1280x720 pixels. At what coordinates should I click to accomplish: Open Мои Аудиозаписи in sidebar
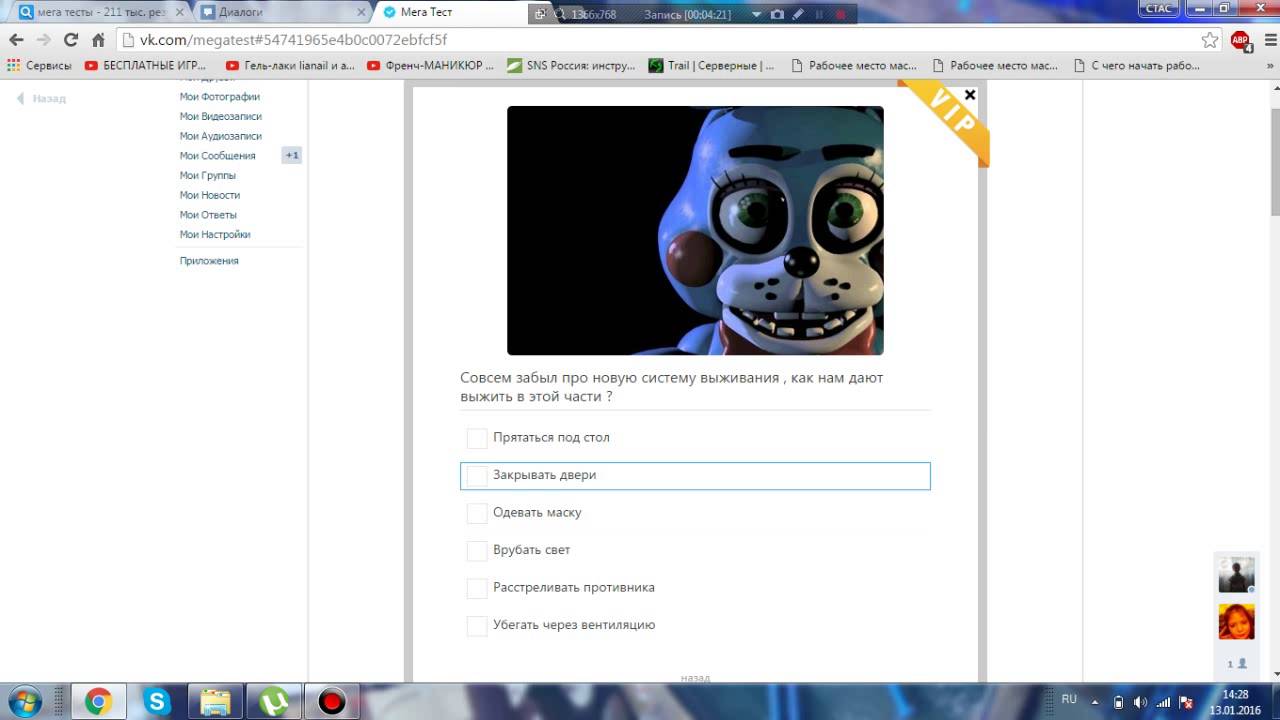tap(220, 136)
